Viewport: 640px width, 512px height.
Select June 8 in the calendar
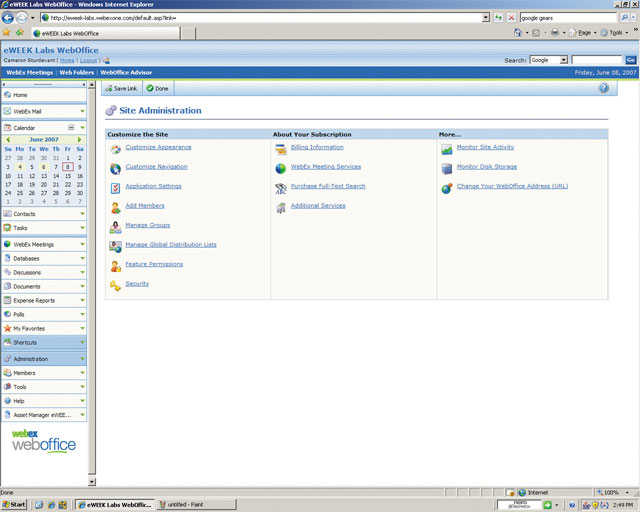[x=68, y=167]
